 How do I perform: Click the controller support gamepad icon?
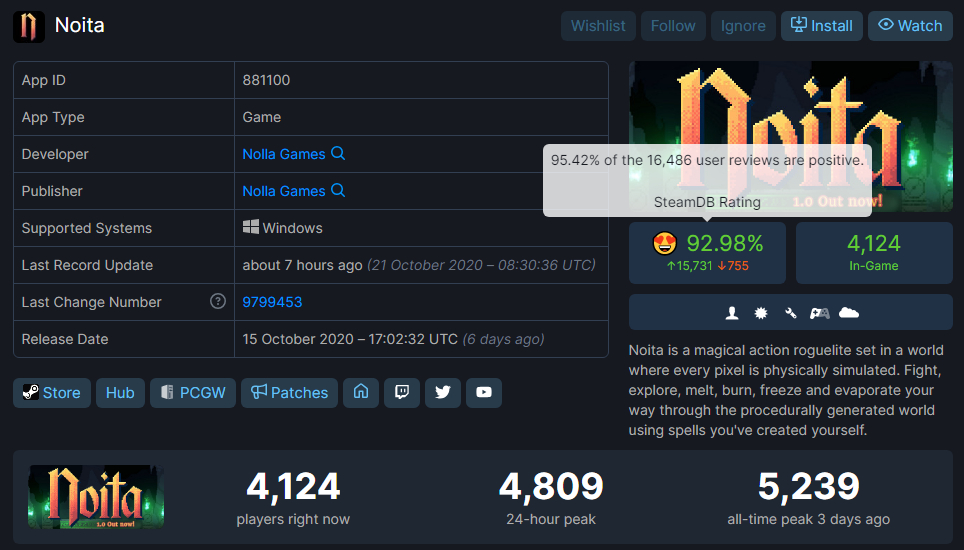820,313
